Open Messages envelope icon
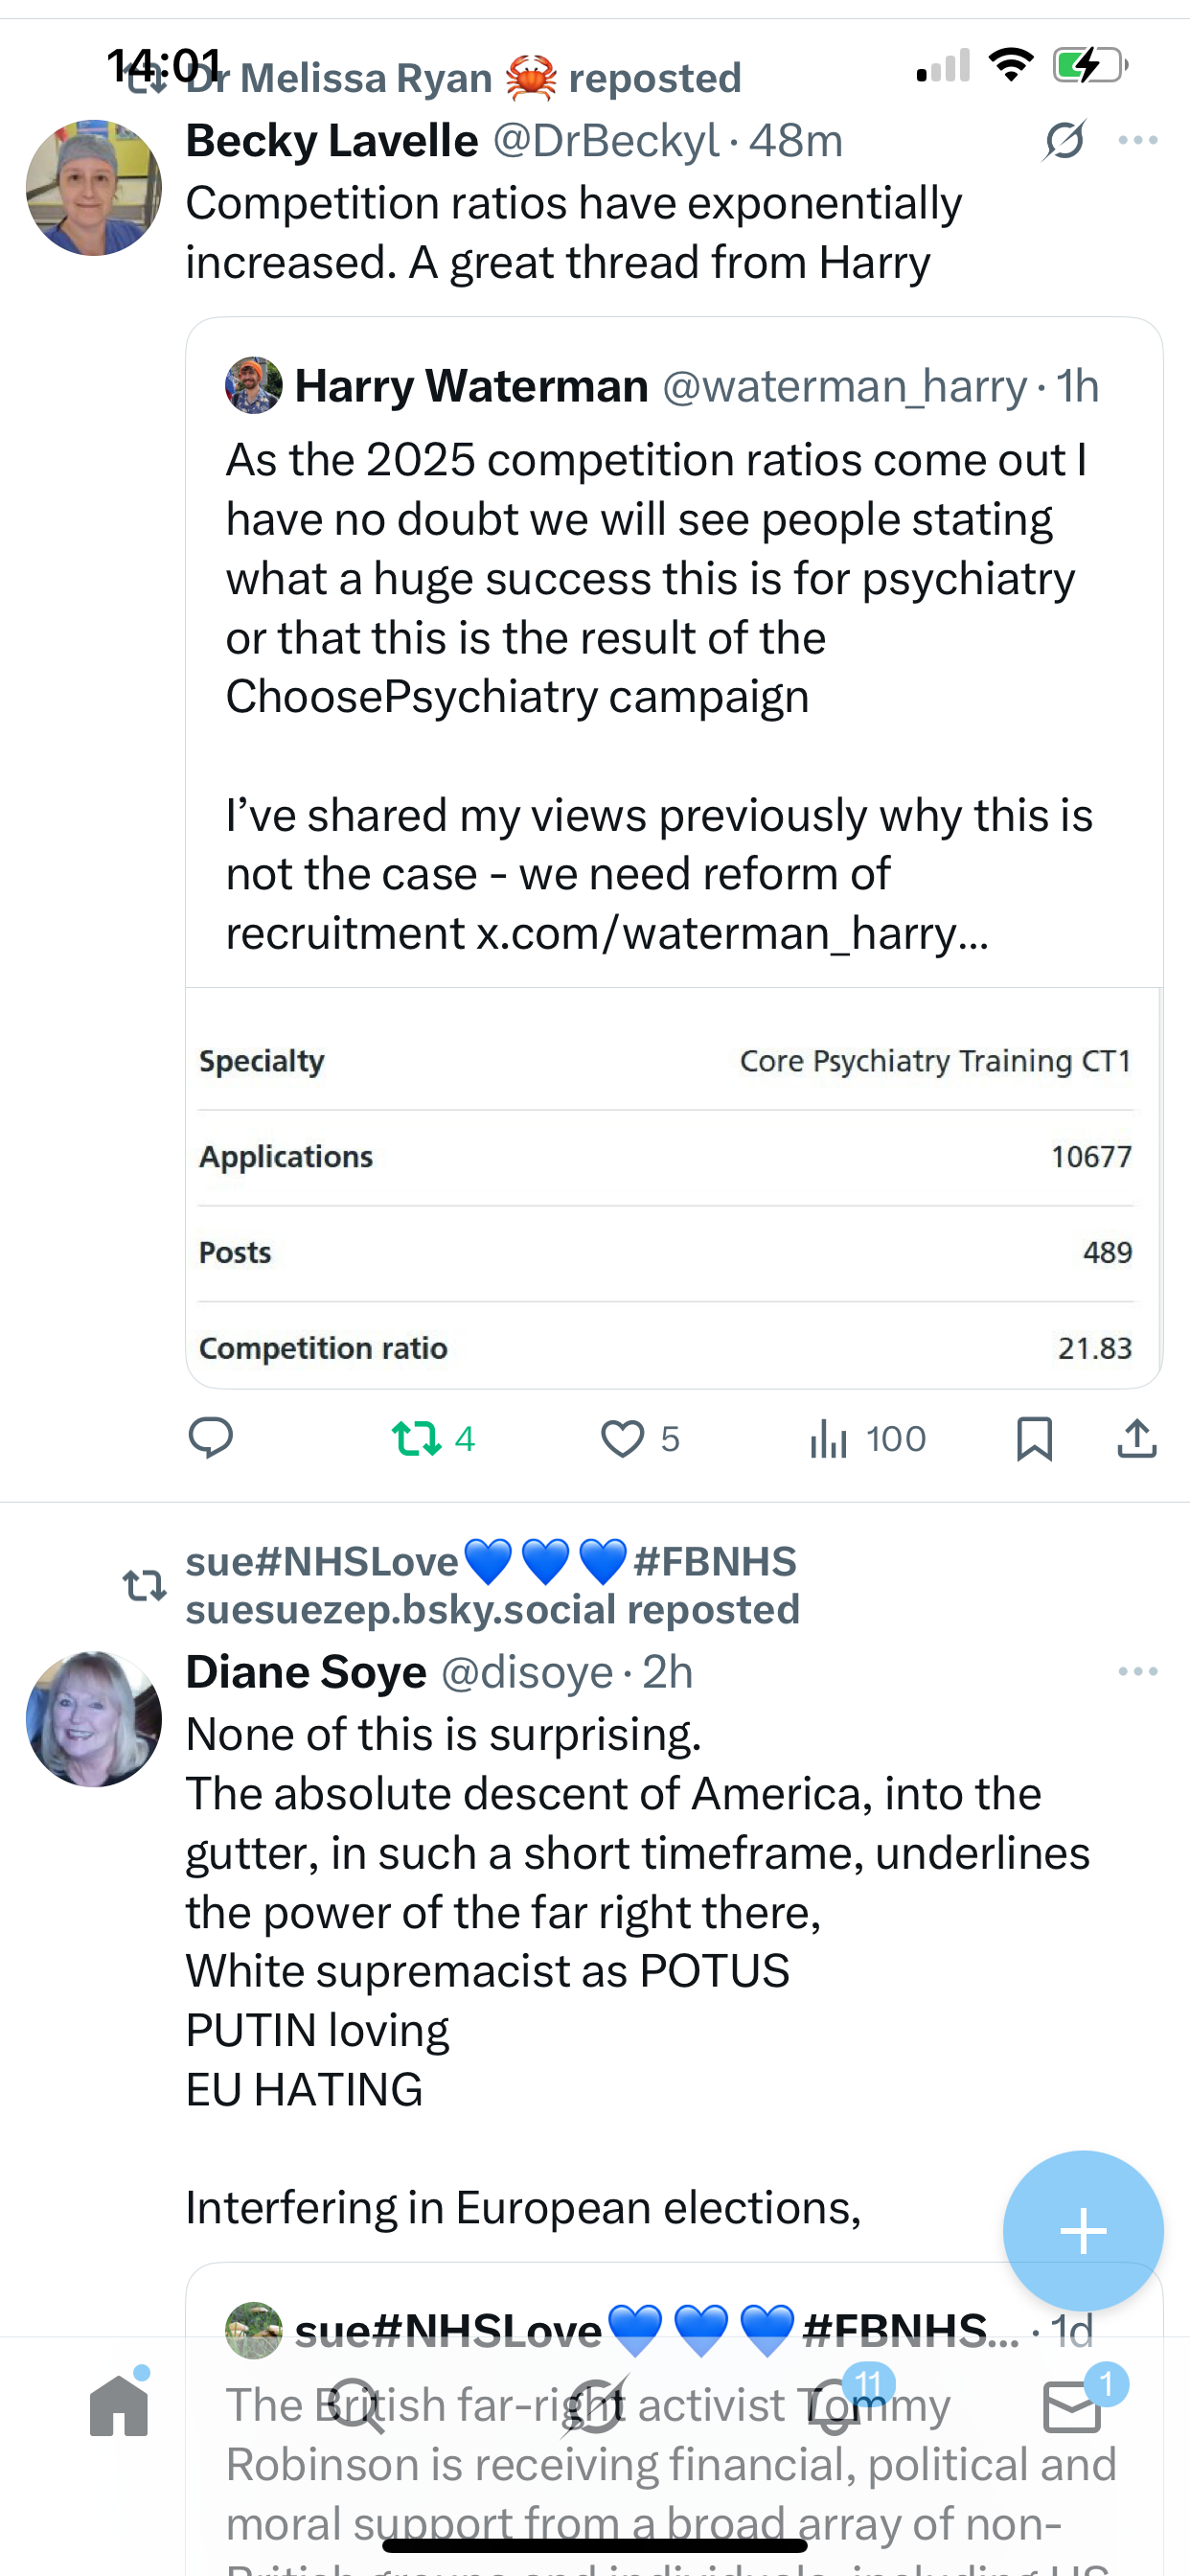This screenshot has width=1190, height=2576. [1072, 2407]
